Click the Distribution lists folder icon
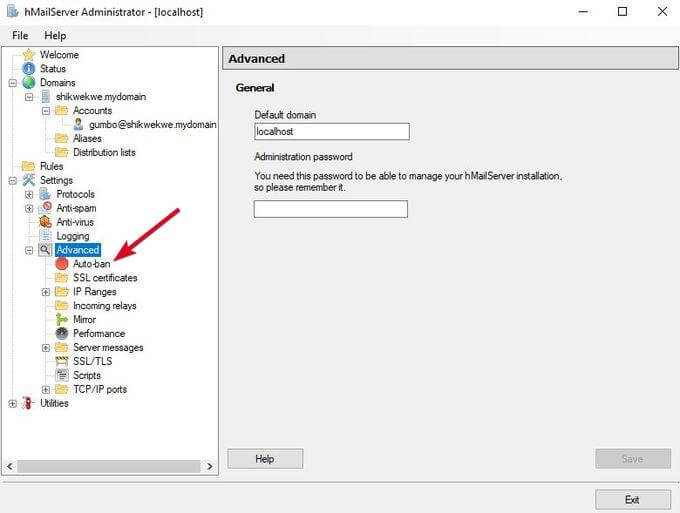Viewport: 680px width, 513px height. click(62, 152)
